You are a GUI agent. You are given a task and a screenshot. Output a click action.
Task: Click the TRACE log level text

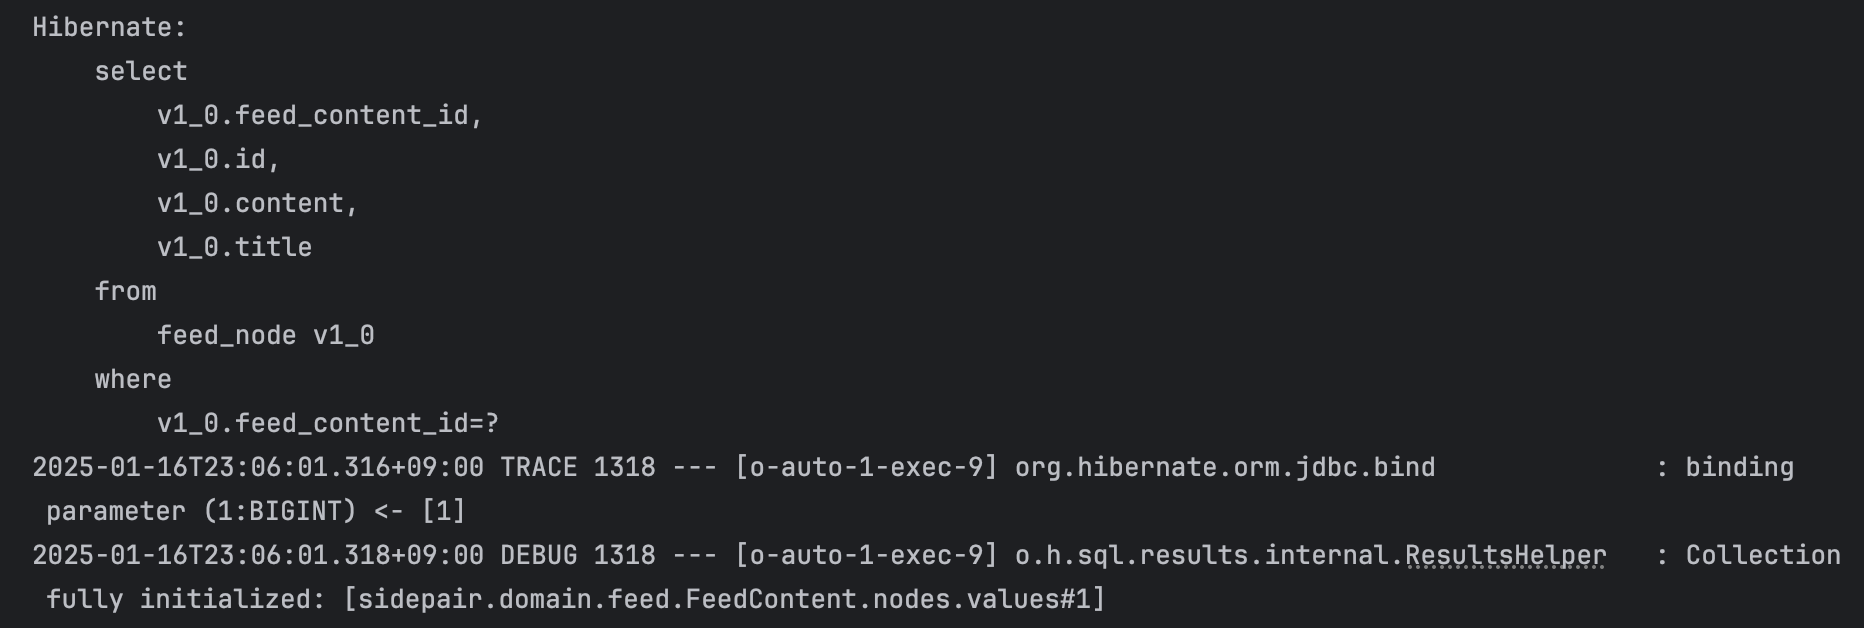[x=538, y=468]
